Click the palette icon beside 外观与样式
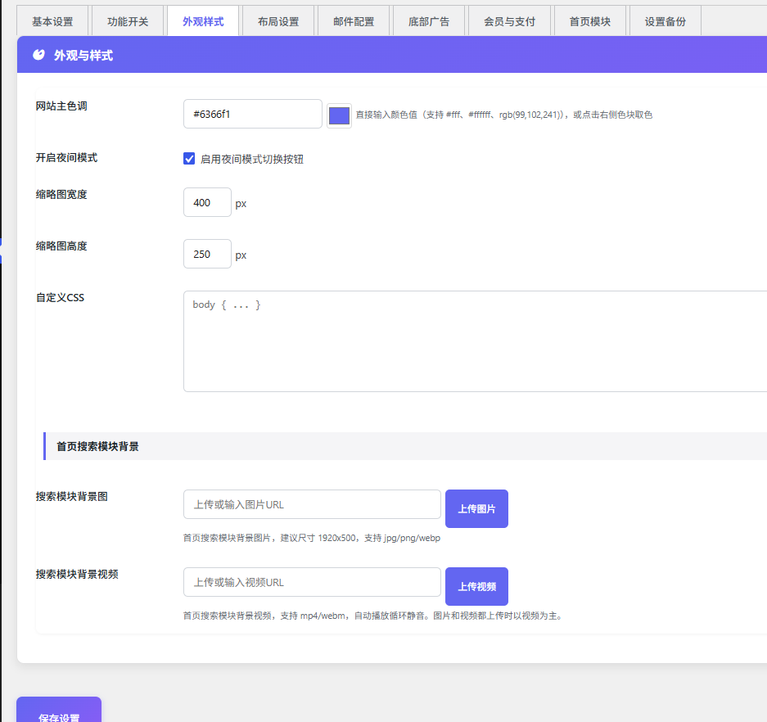 [39, 55]
